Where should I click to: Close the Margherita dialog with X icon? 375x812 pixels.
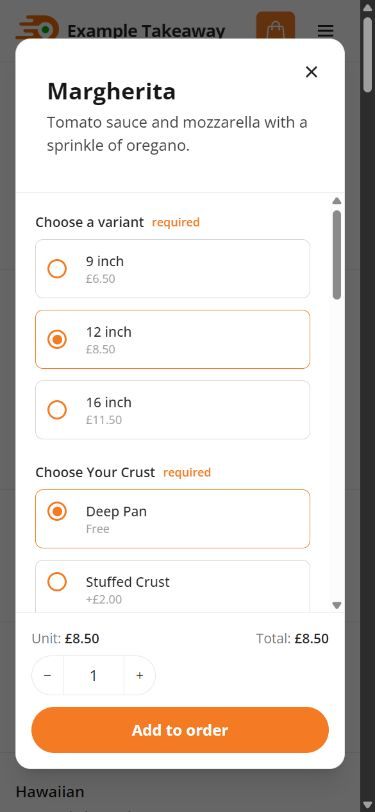click(311, 72)
